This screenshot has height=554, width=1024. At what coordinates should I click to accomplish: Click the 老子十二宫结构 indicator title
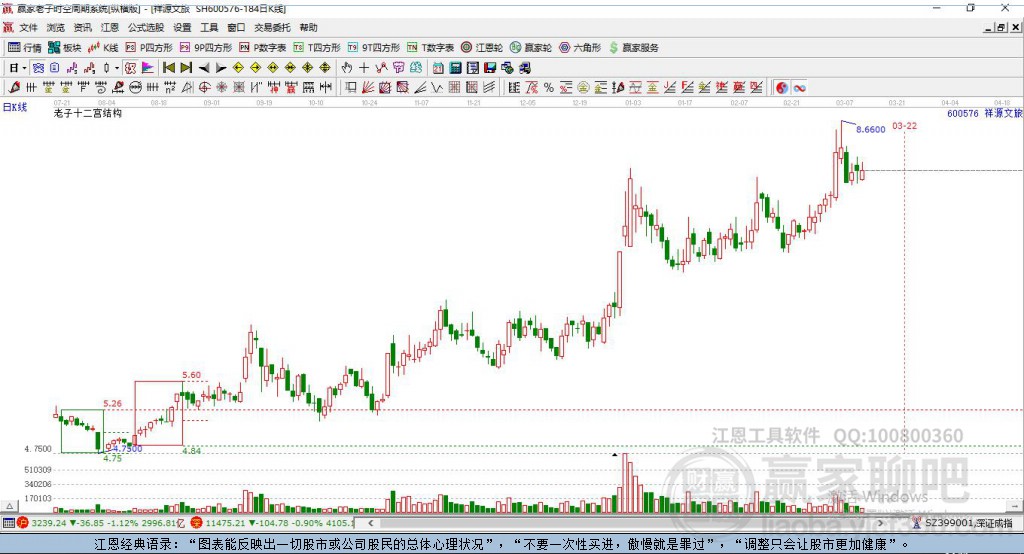click(x=88, y=113)
